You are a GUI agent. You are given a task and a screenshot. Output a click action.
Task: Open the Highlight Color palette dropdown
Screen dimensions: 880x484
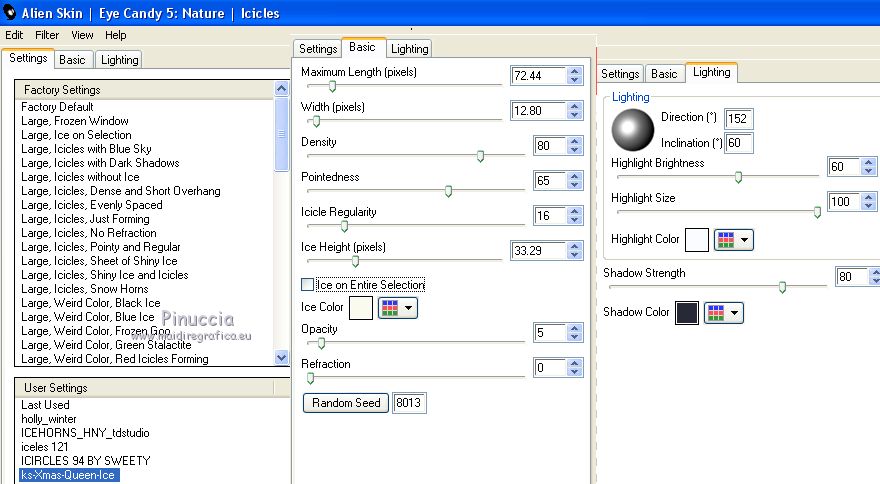pos(734,240)
